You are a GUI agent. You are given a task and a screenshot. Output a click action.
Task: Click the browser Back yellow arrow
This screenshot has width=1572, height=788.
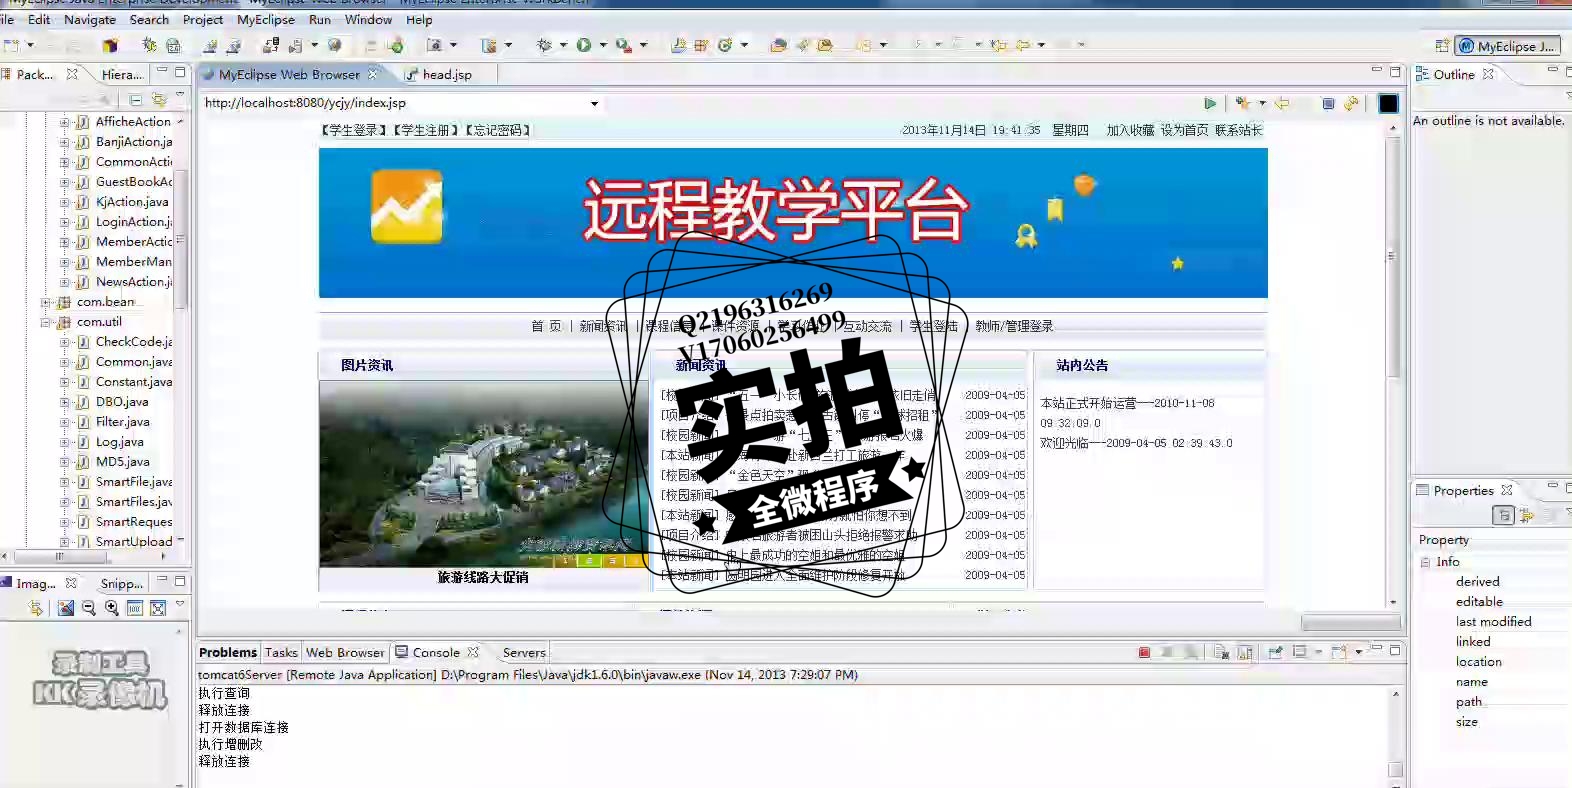1282,103
